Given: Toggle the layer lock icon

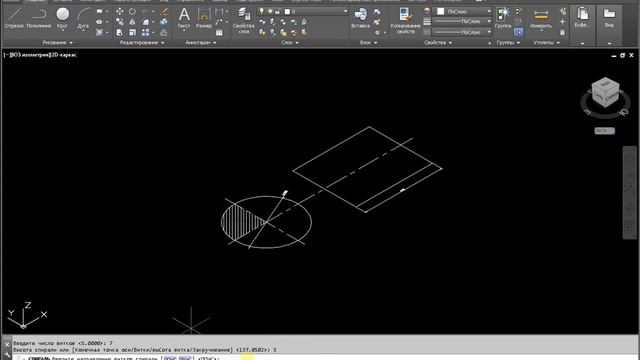Looking at the screenshot, I should pos(278,11).
